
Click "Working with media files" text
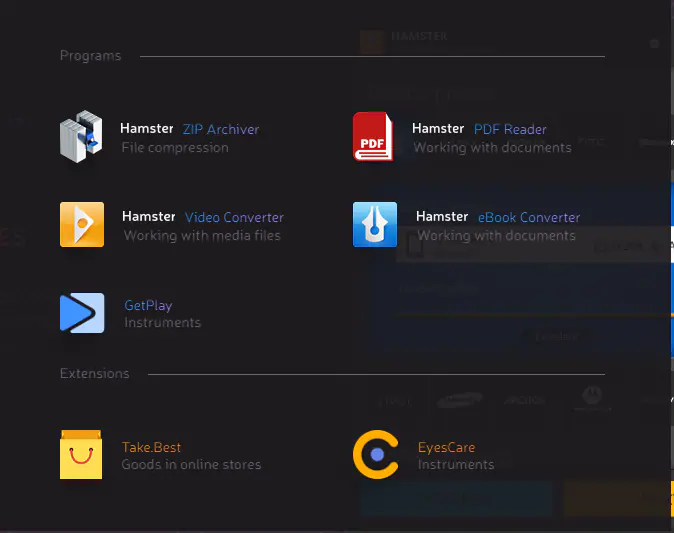202,236
